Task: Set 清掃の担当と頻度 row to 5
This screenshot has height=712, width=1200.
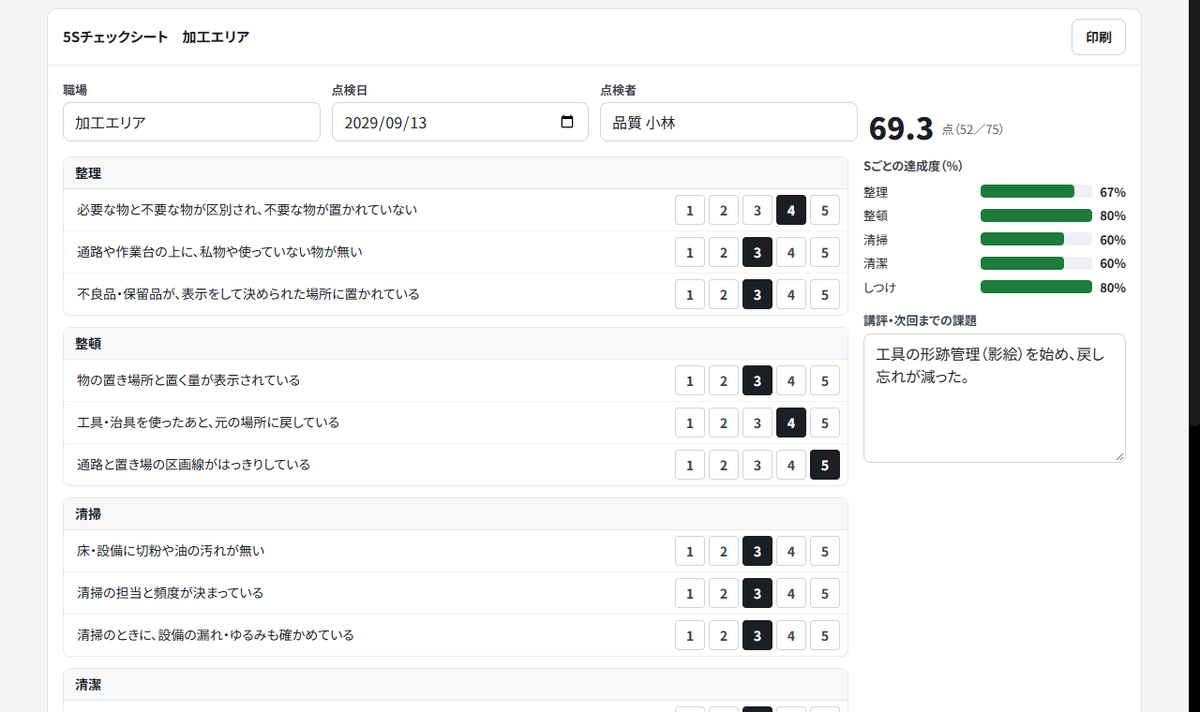Action: click(x=824, y=593)
